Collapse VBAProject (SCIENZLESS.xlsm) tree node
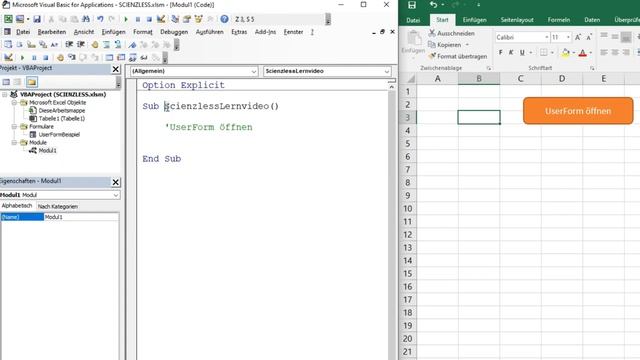Image resolution: width=640 pixels, height=360 pixels. (x=5, y=94)
